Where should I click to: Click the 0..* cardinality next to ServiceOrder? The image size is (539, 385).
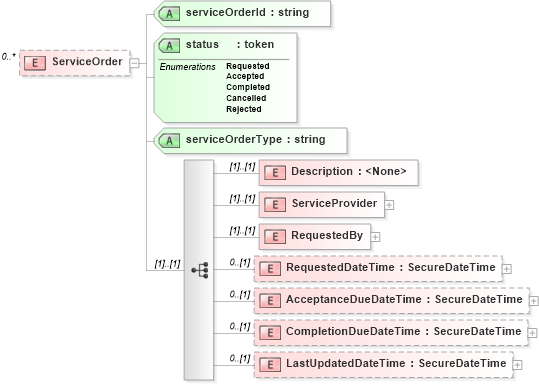coord(9,56)
